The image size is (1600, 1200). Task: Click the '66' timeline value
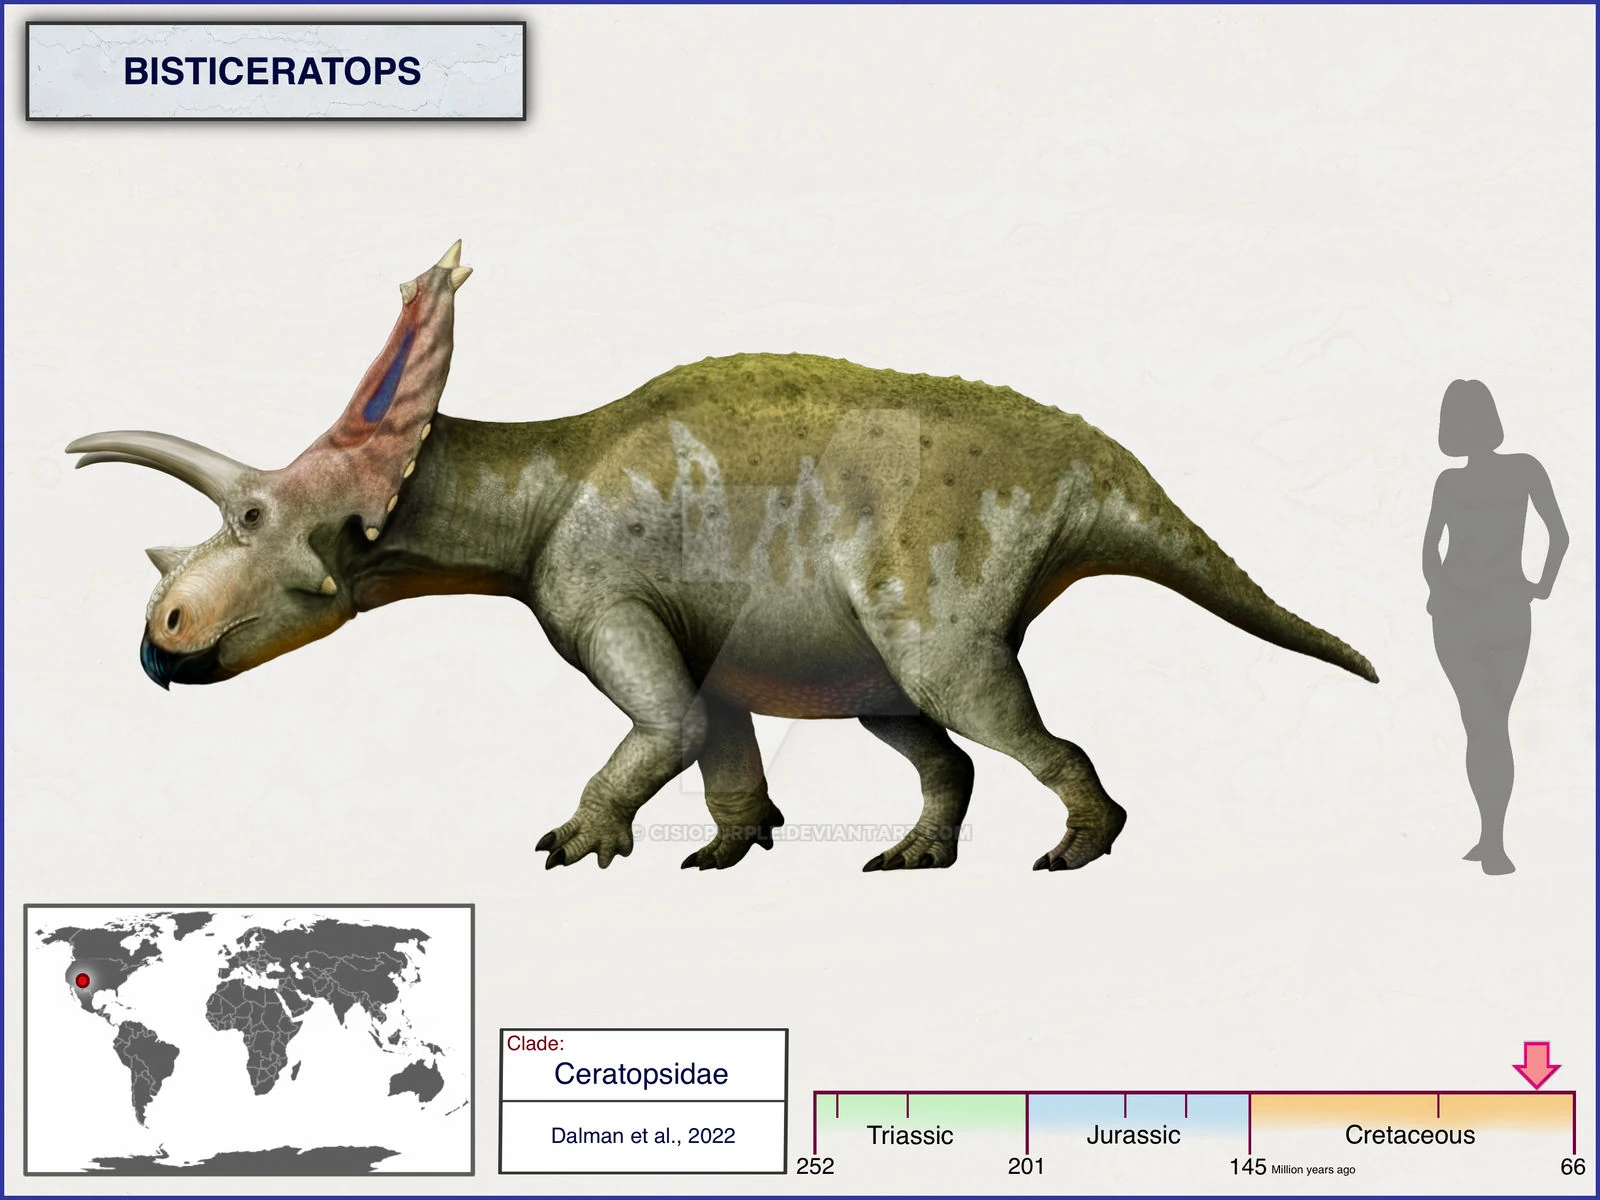(1573, 1166)
